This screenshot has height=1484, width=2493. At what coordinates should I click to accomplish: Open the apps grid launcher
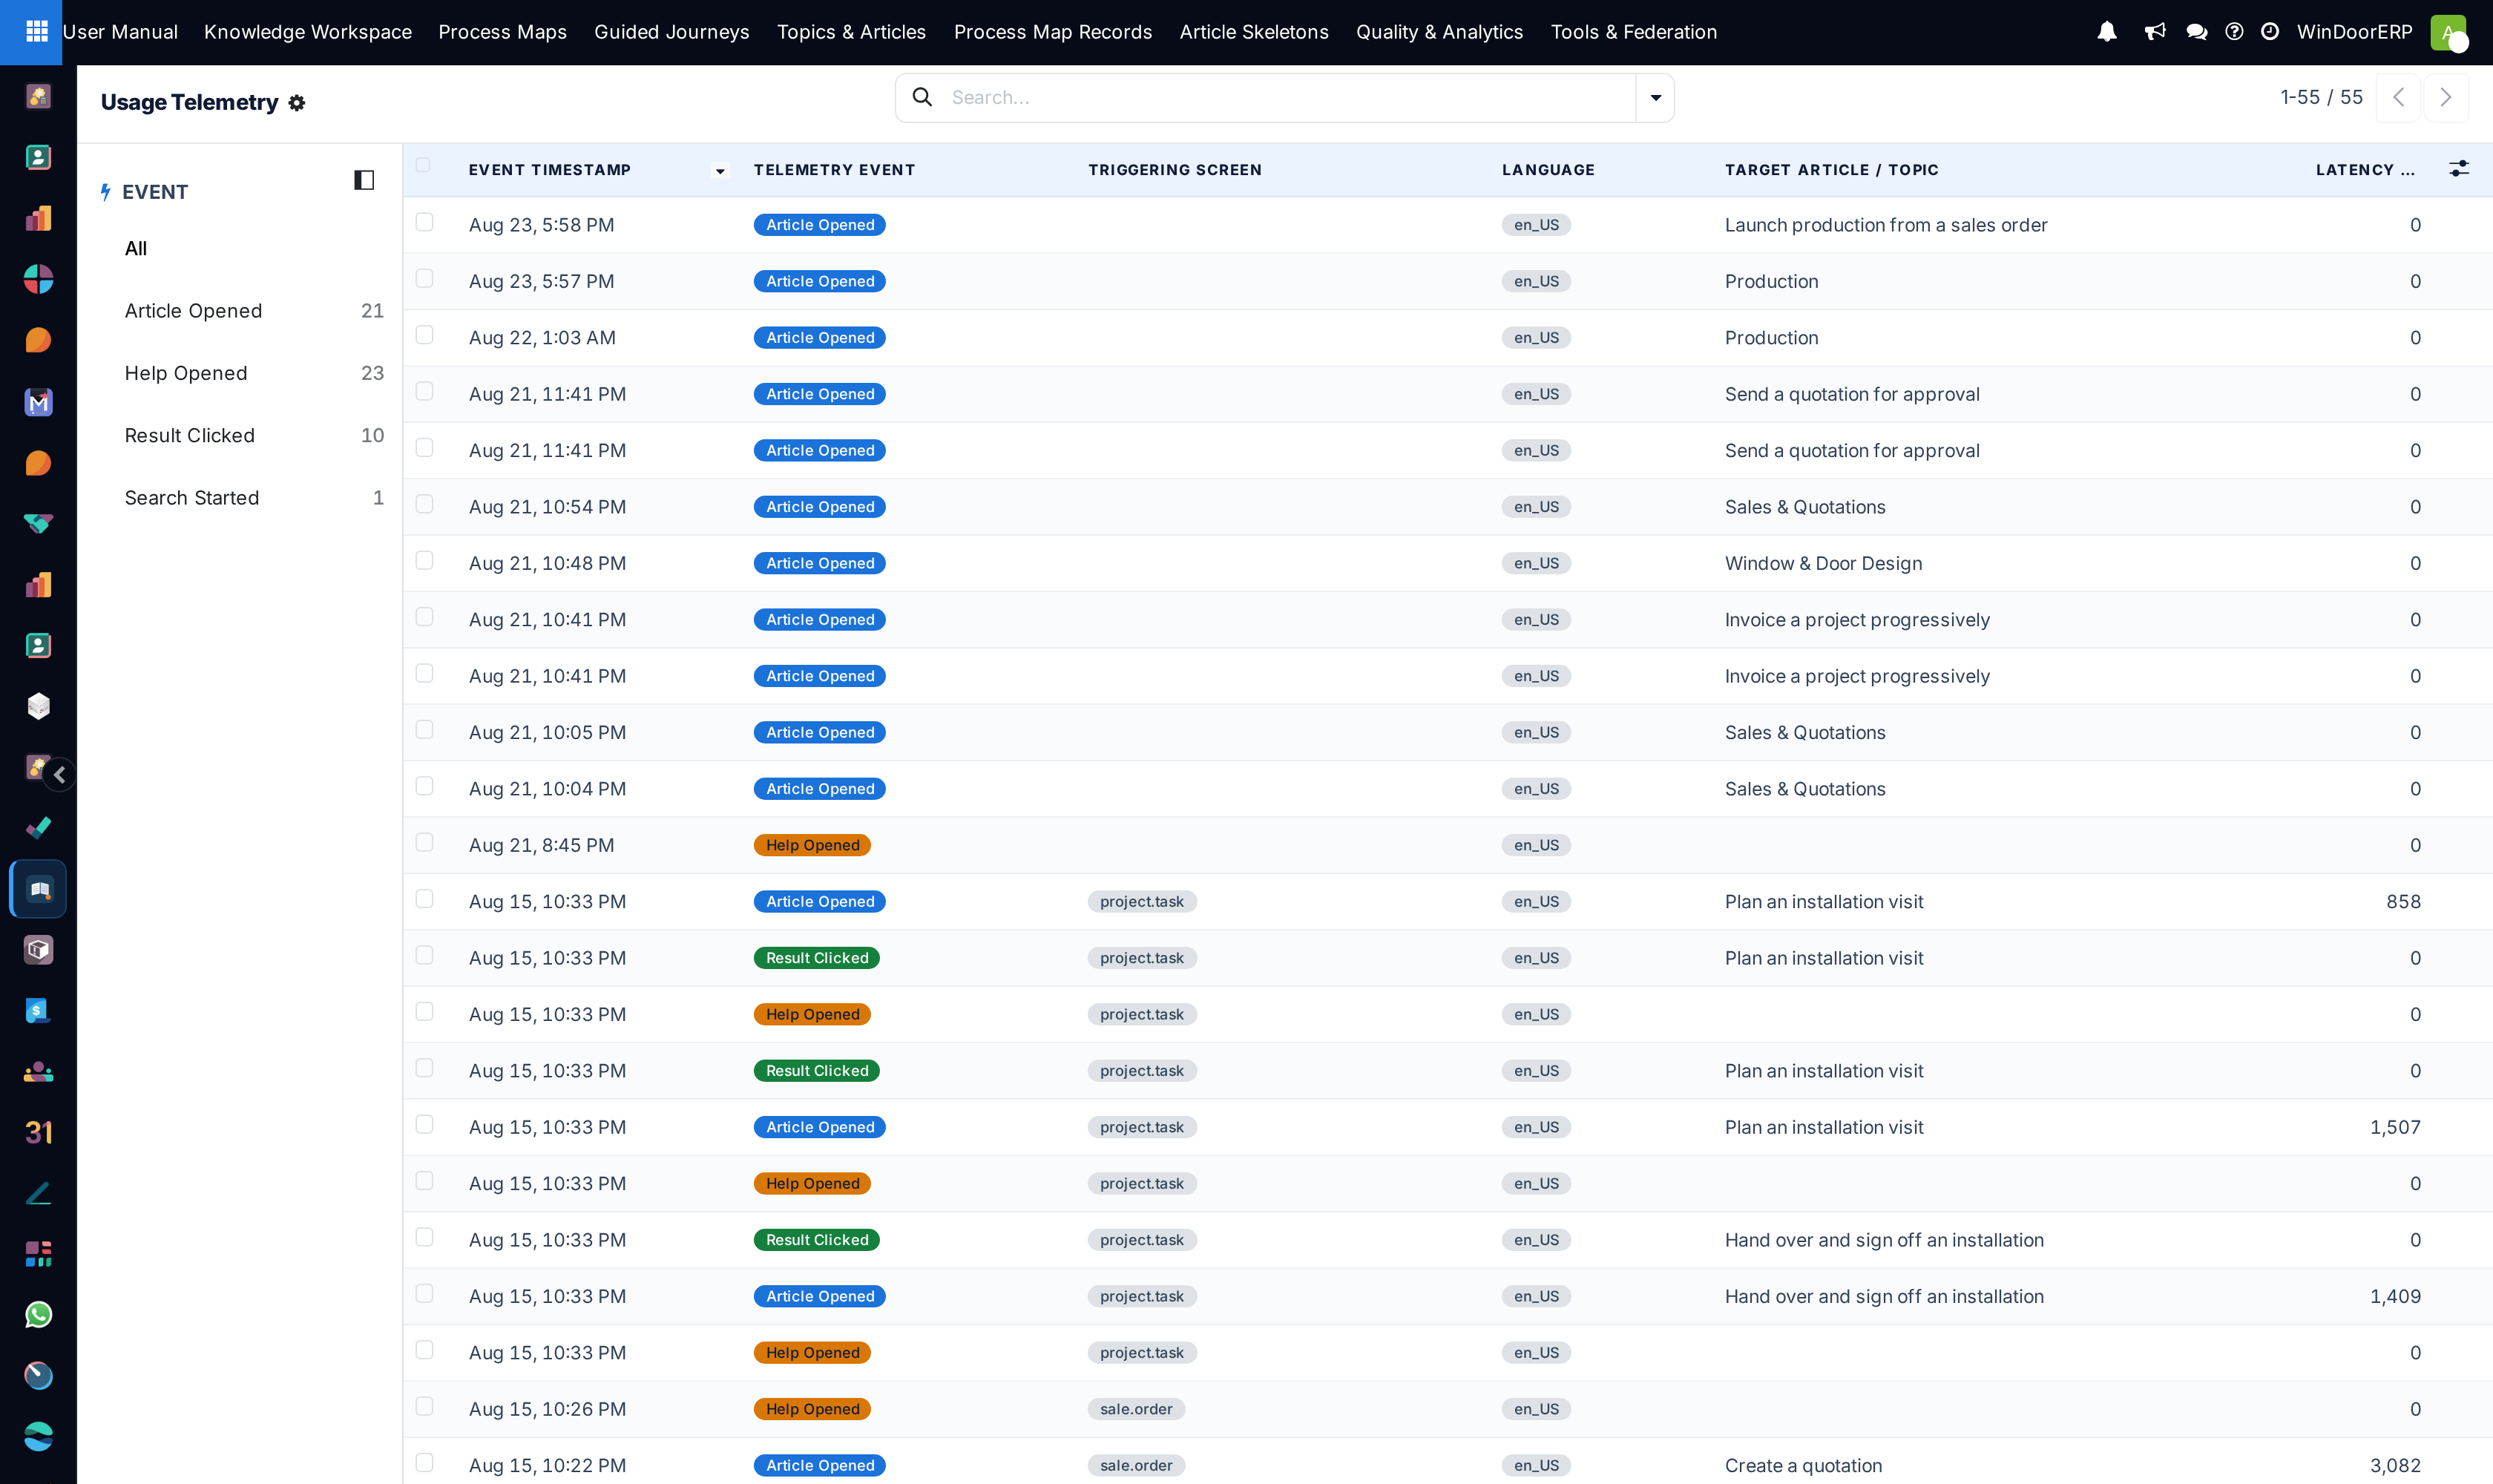[x=37, y=32]
